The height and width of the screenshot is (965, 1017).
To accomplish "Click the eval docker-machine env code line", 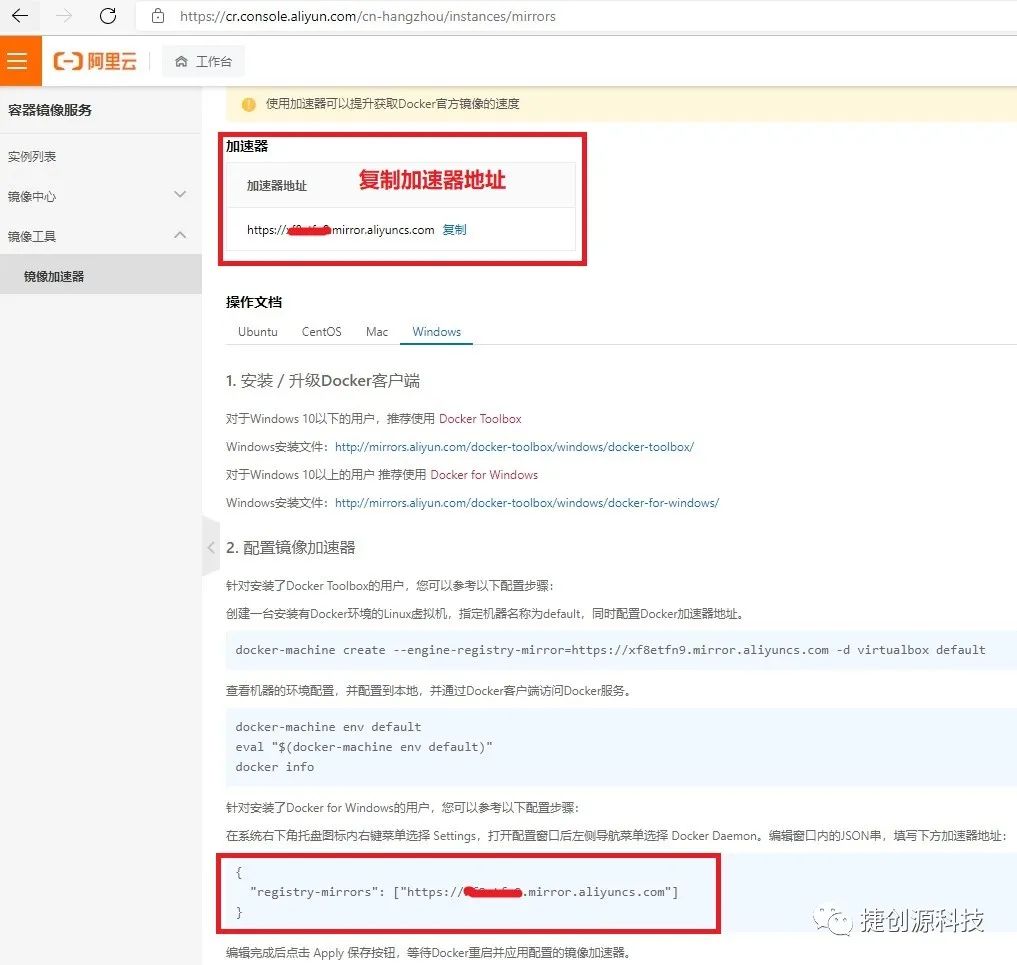I will [364, 747].
